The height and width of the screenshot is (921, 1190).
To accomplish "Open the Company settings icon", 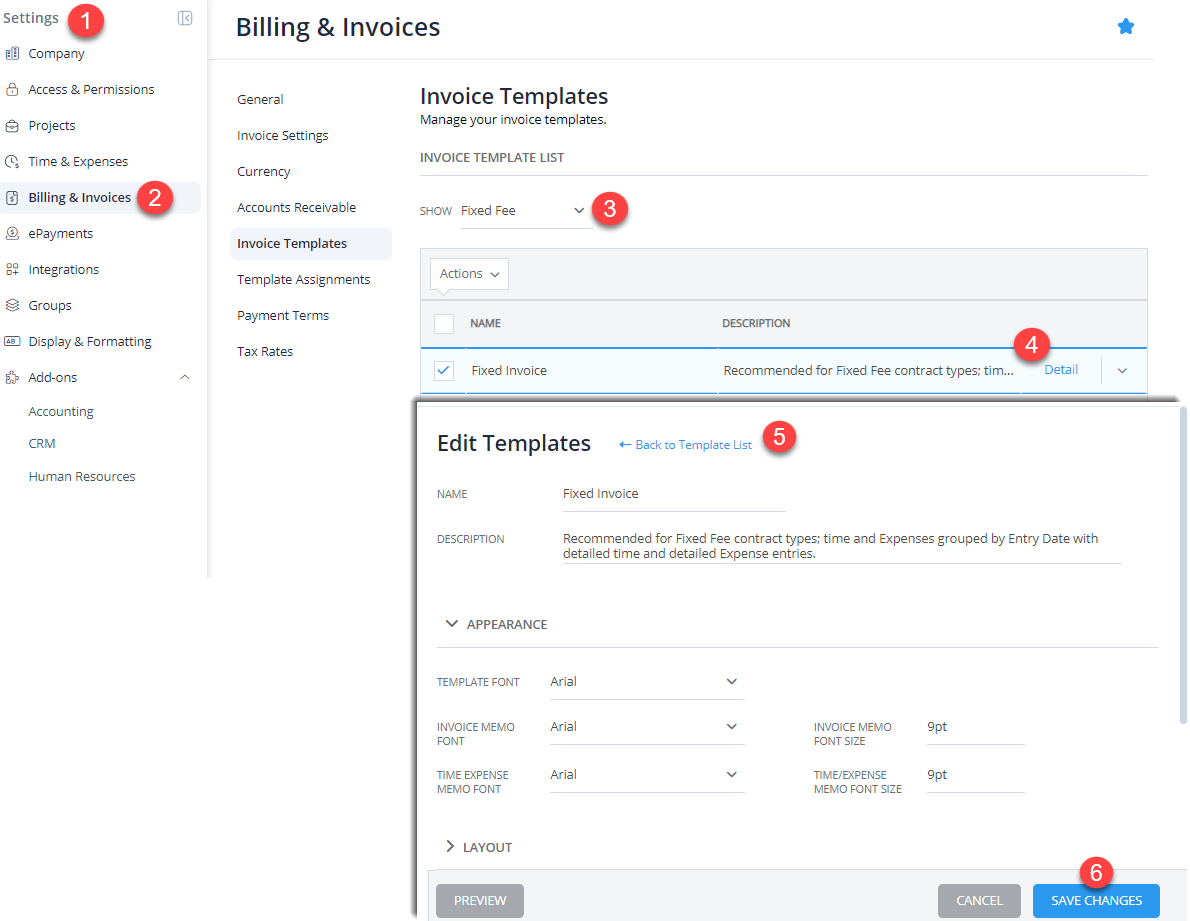I will (x=13, y=53).
